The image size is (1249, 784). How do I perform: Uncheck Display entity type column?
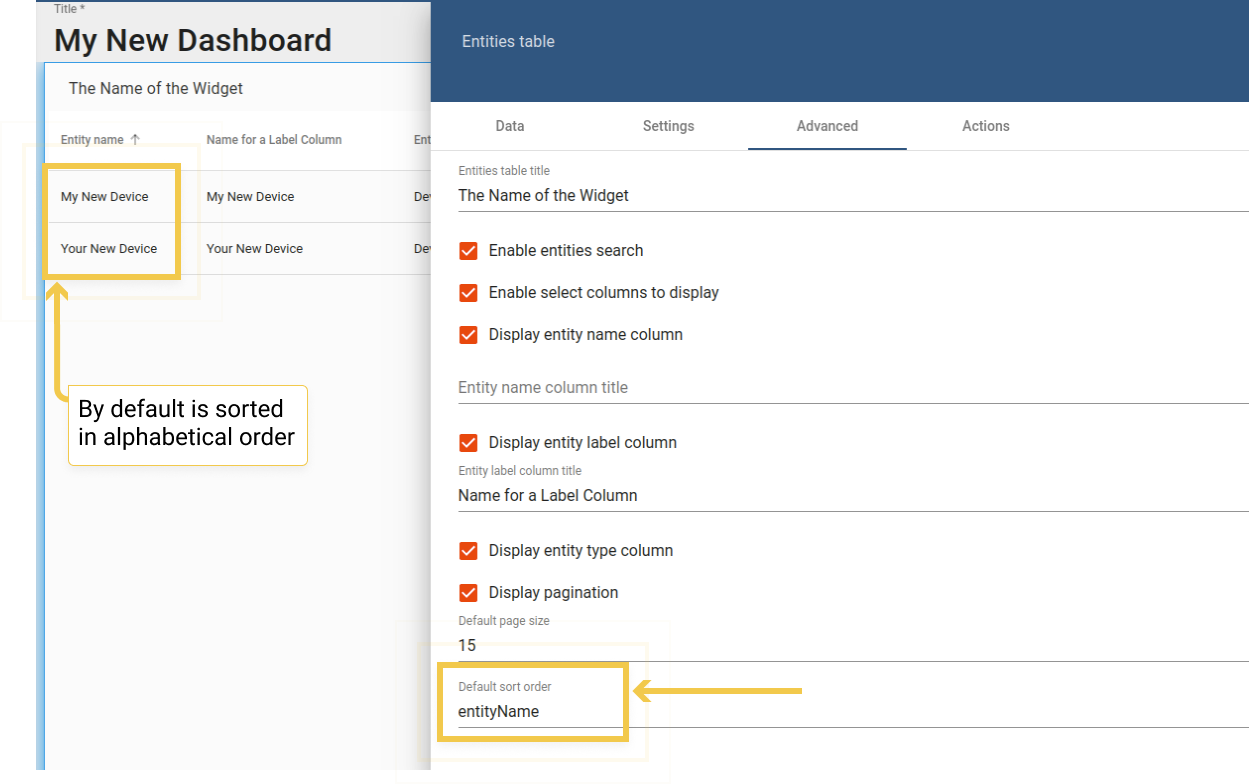pos(468,551)
